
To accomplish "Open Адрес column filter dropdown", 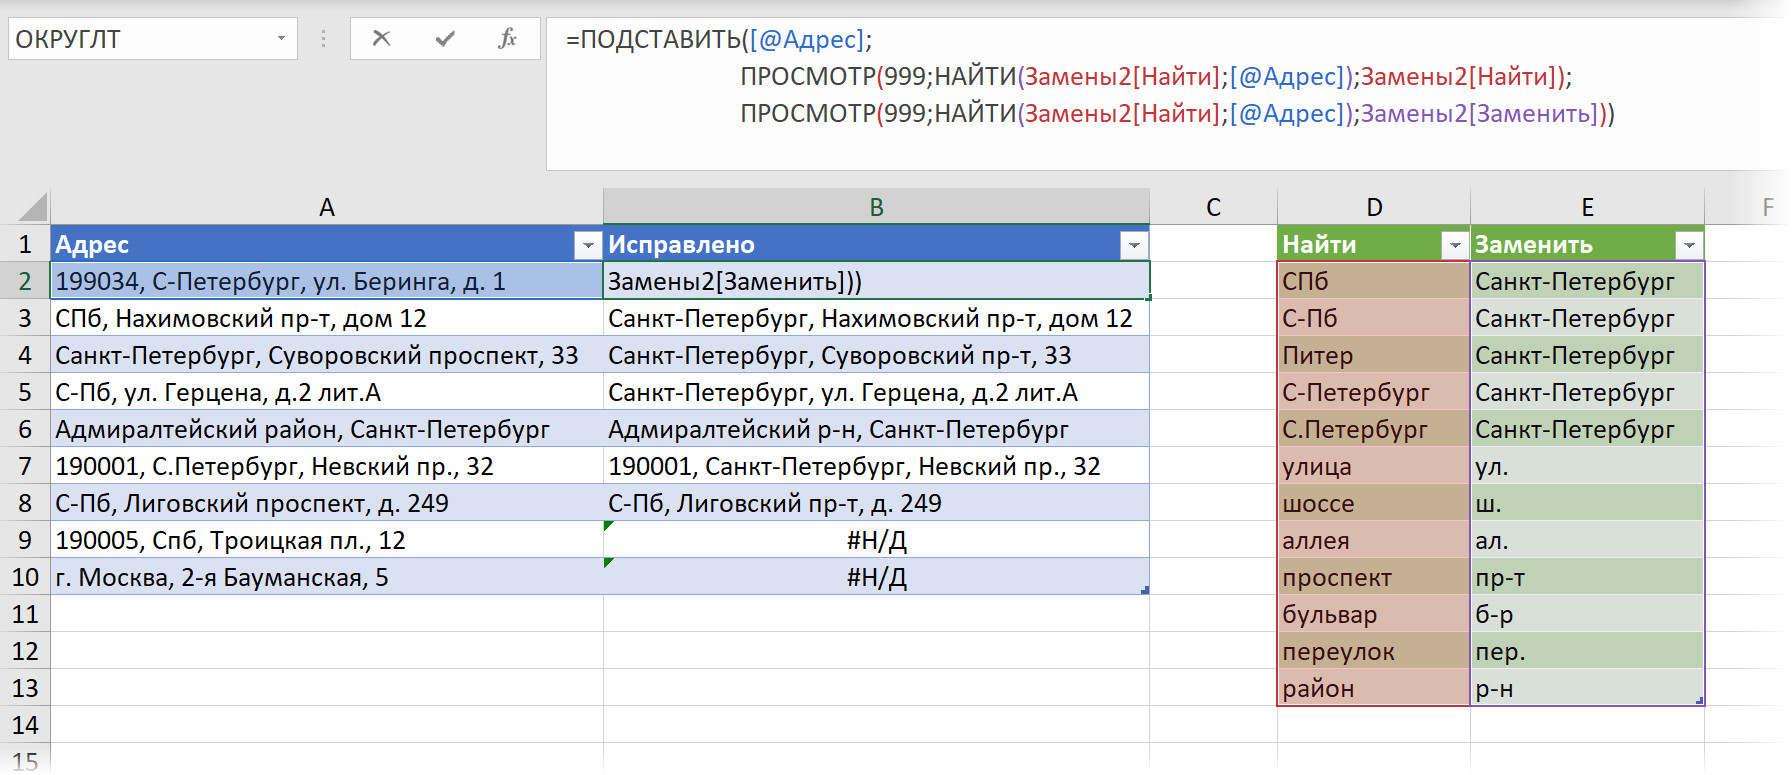I will [587, 245].
